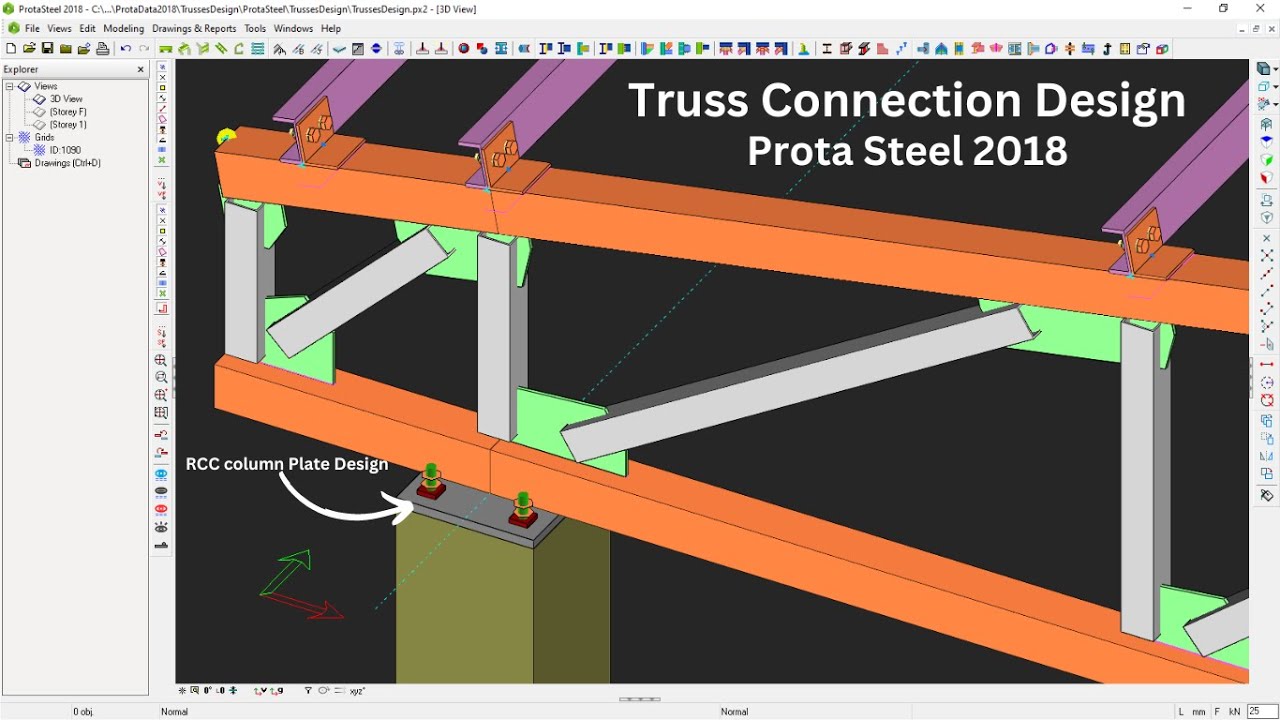Click the Save disk icon

tap(47, 49)
